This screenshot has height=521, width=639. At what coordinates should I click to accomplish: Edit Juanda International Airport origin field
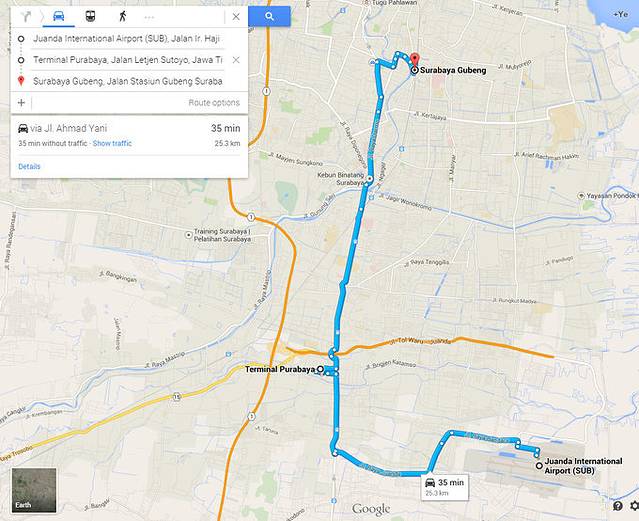pos(126,39)
